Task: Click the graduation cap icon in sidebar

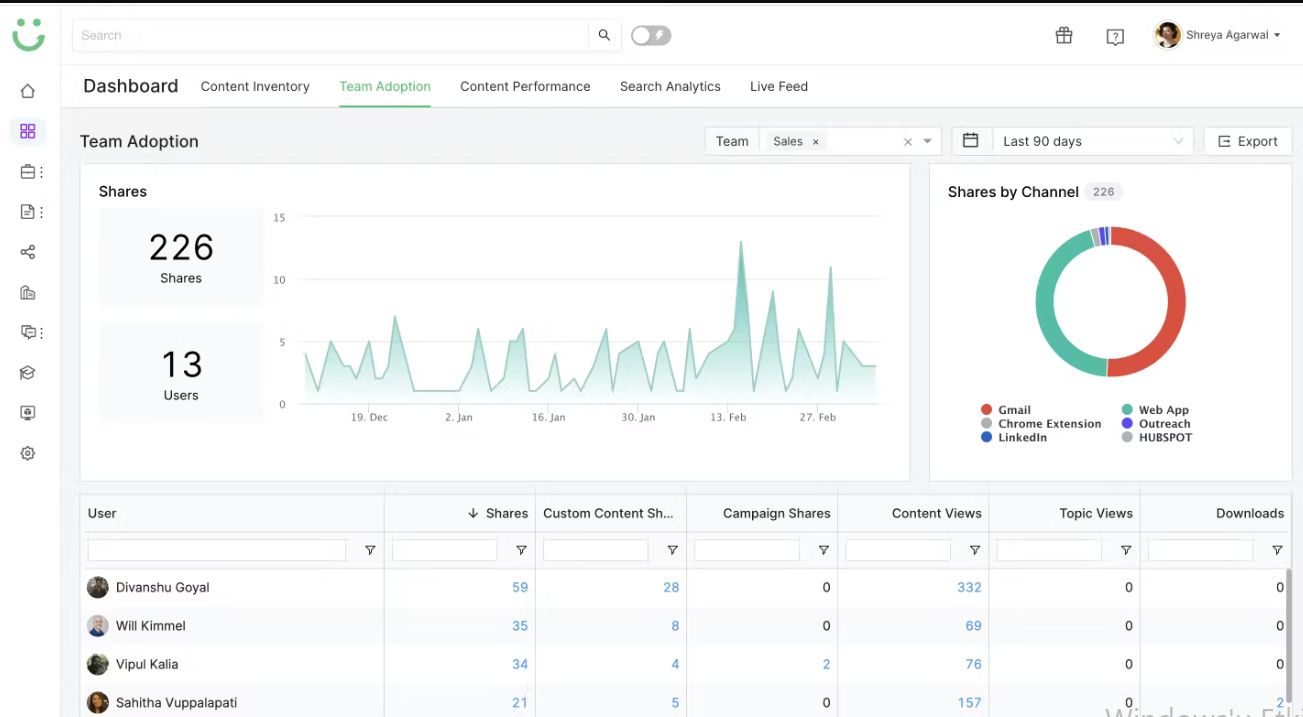Action: pos(28,373)
